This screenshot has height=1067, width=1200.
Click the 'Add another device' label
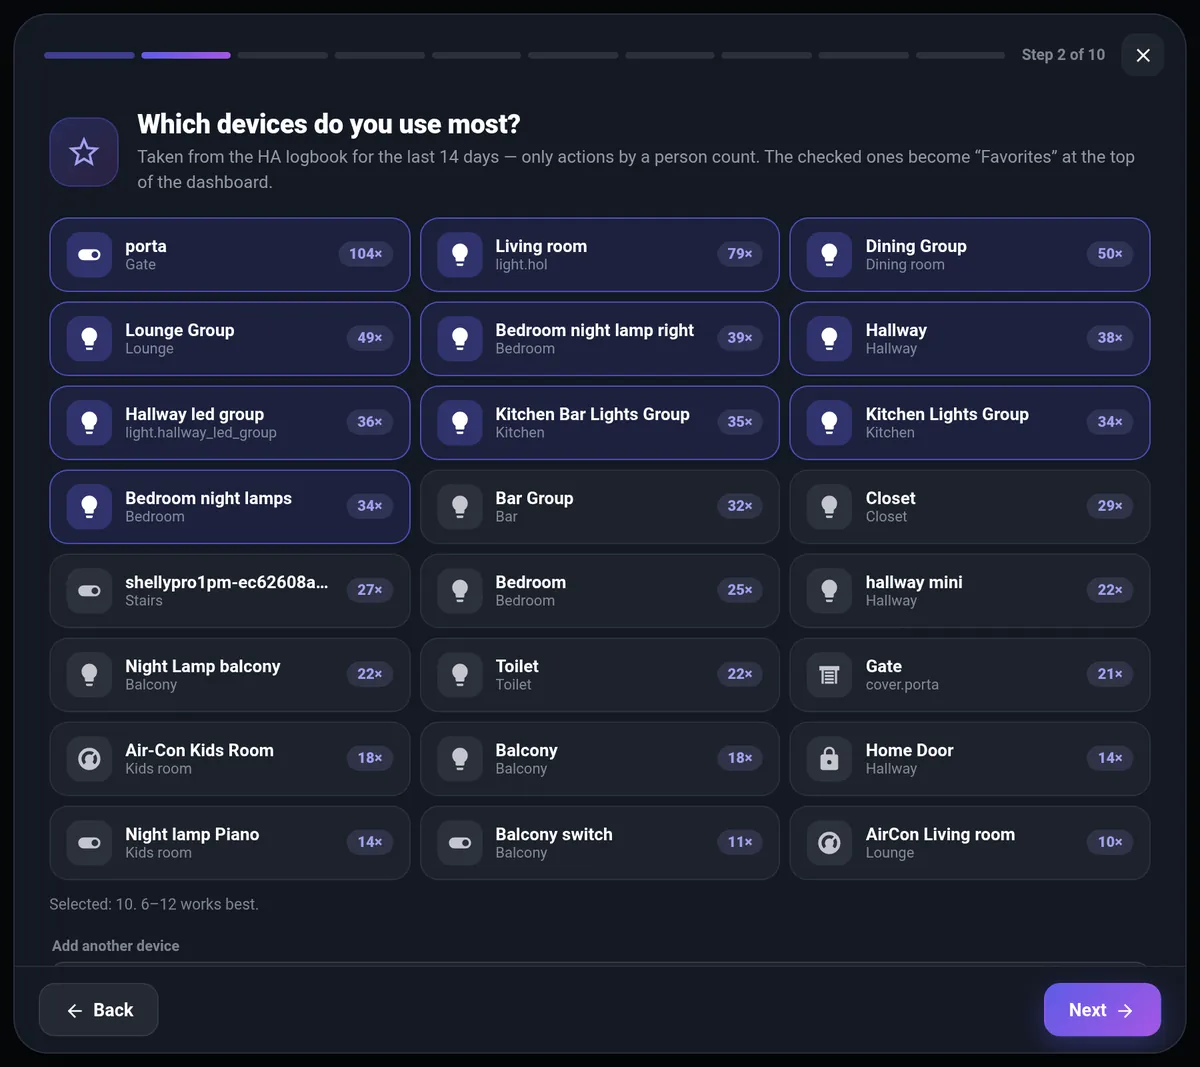tap(116, 946)
